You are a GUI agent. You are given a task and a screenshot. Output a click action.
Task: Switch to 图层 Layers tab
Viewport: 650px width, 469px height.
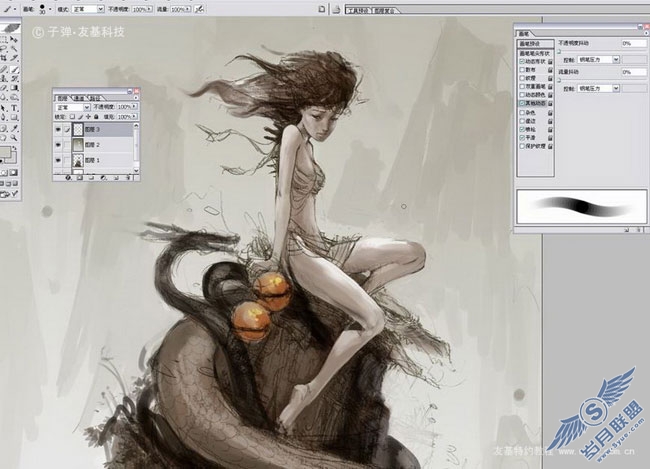(x=63, y=99)
